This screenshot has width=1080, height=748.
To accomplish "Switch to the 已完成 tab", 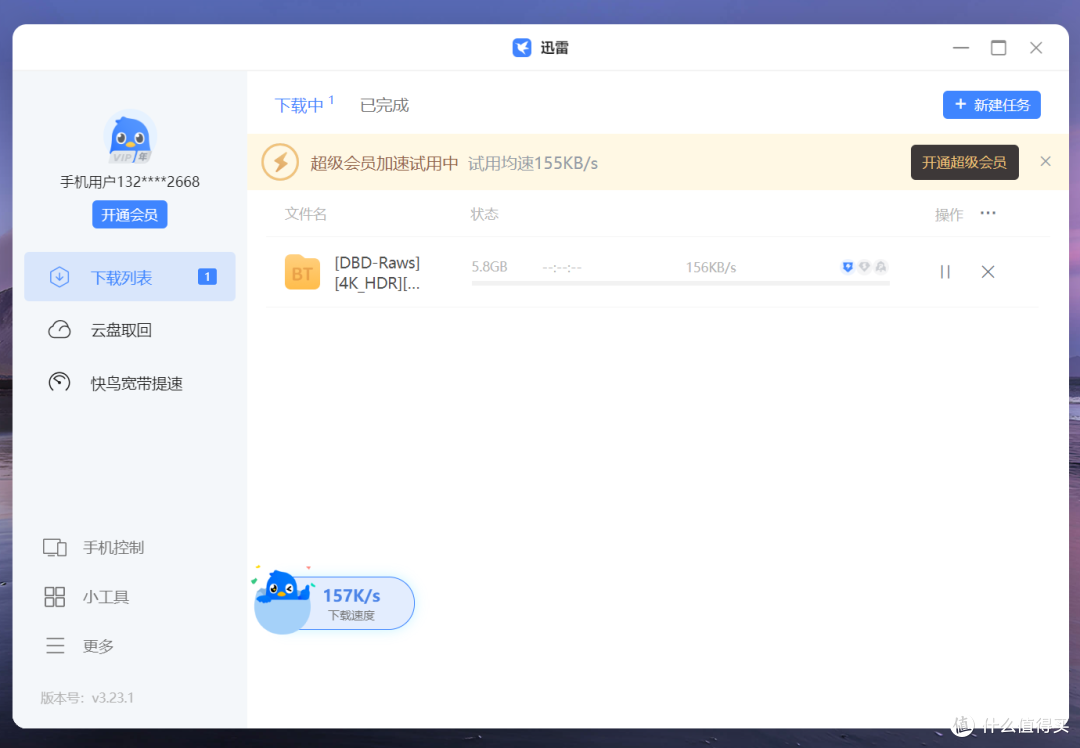I will coord(384,105).
